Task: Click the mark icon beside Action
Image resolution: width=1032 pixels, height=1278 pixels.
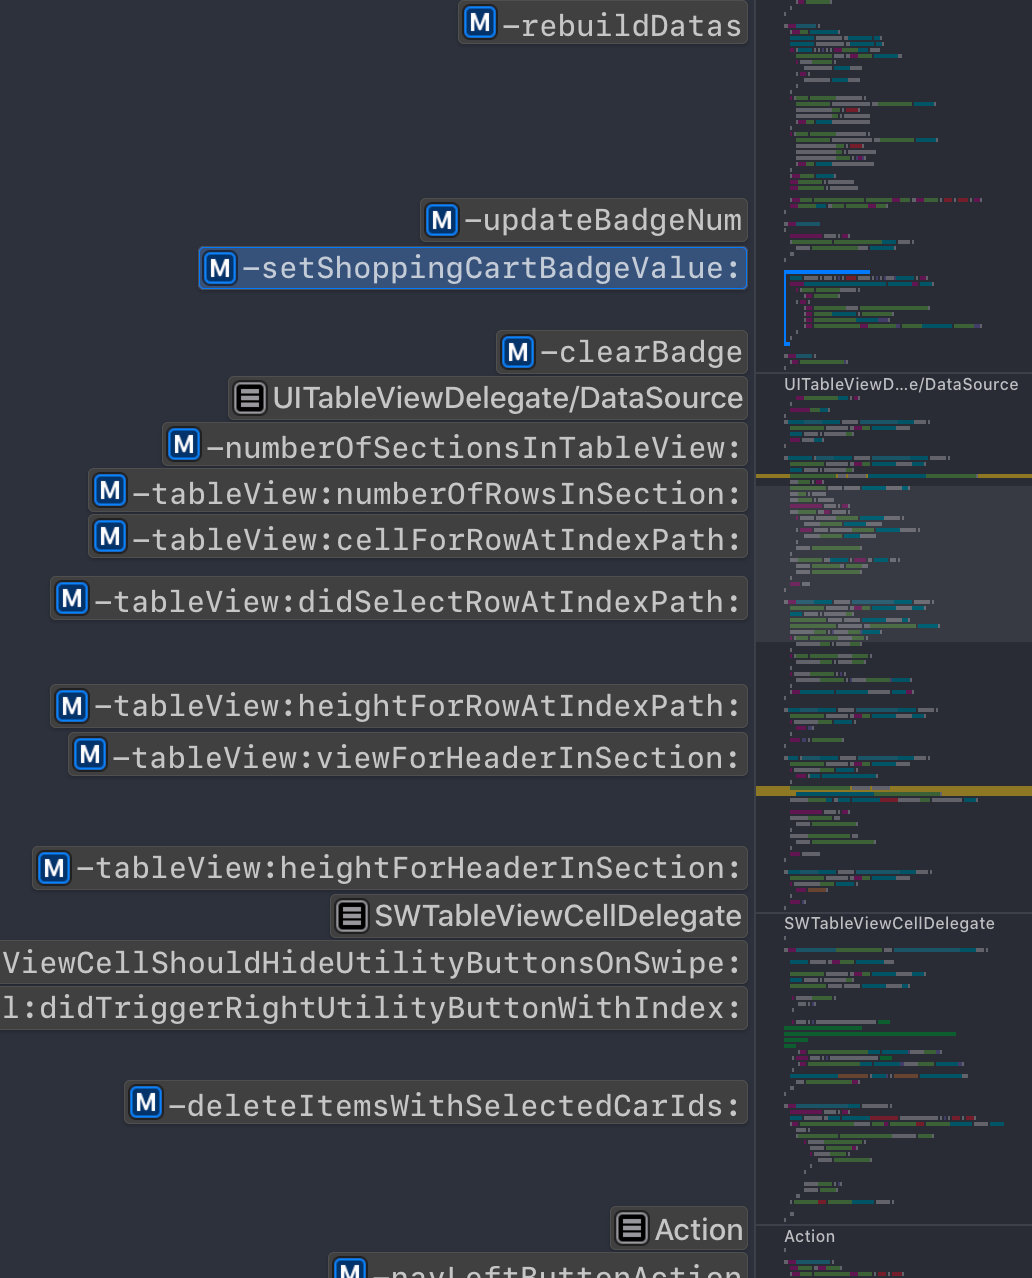Action: tap(632, 1228)
